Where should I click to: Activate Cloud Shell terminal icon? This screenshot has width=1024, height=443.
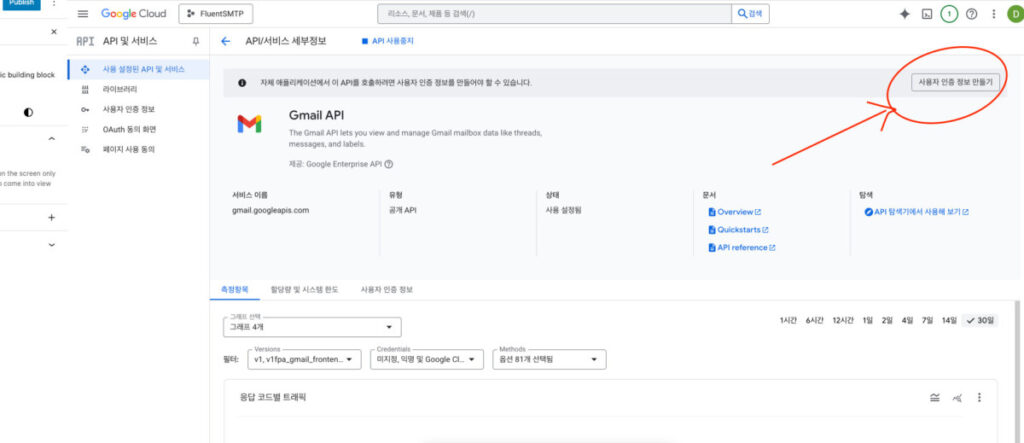926,14
